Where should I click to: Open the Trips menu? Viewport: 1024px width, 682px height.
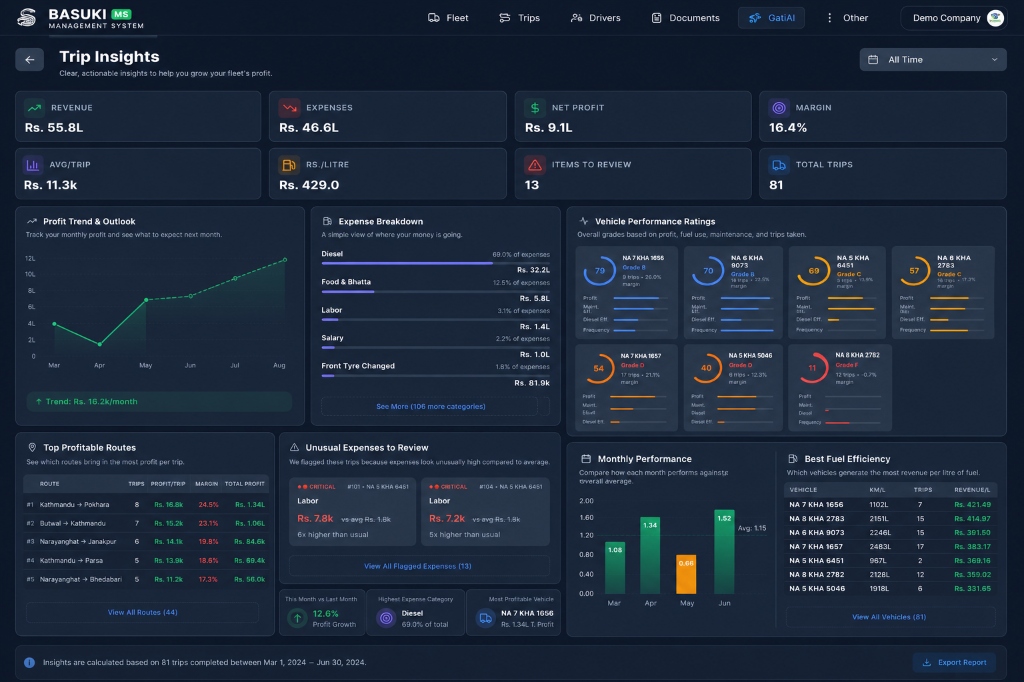point(519,18)
